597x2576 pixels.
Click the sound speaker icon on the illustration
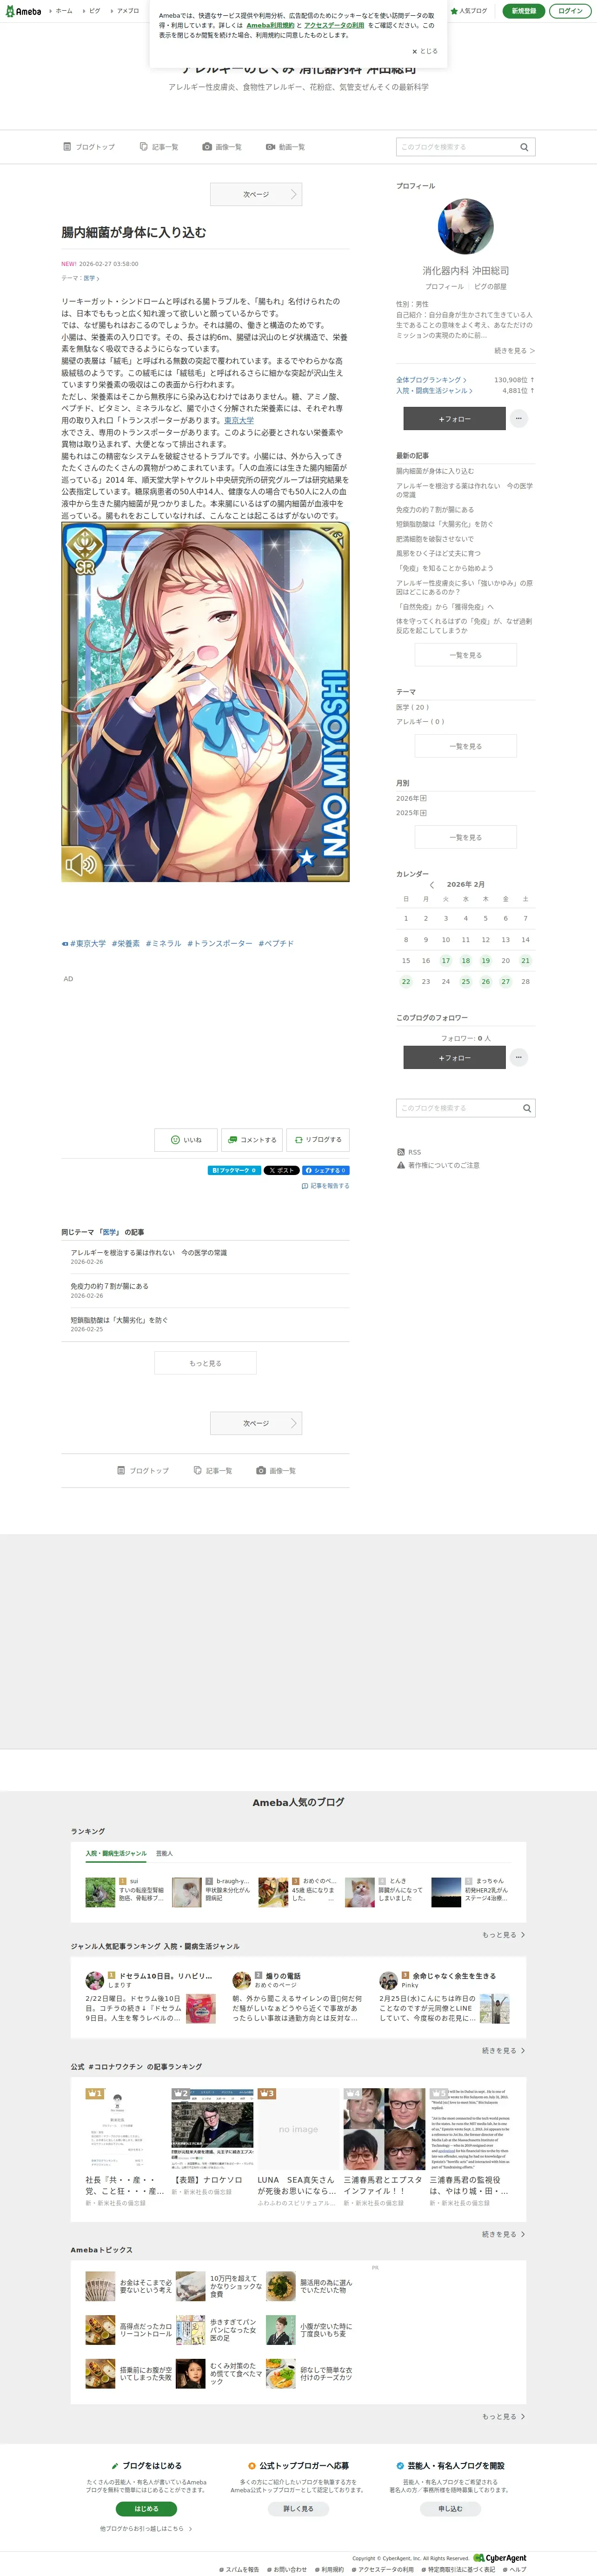pos(81,863)
